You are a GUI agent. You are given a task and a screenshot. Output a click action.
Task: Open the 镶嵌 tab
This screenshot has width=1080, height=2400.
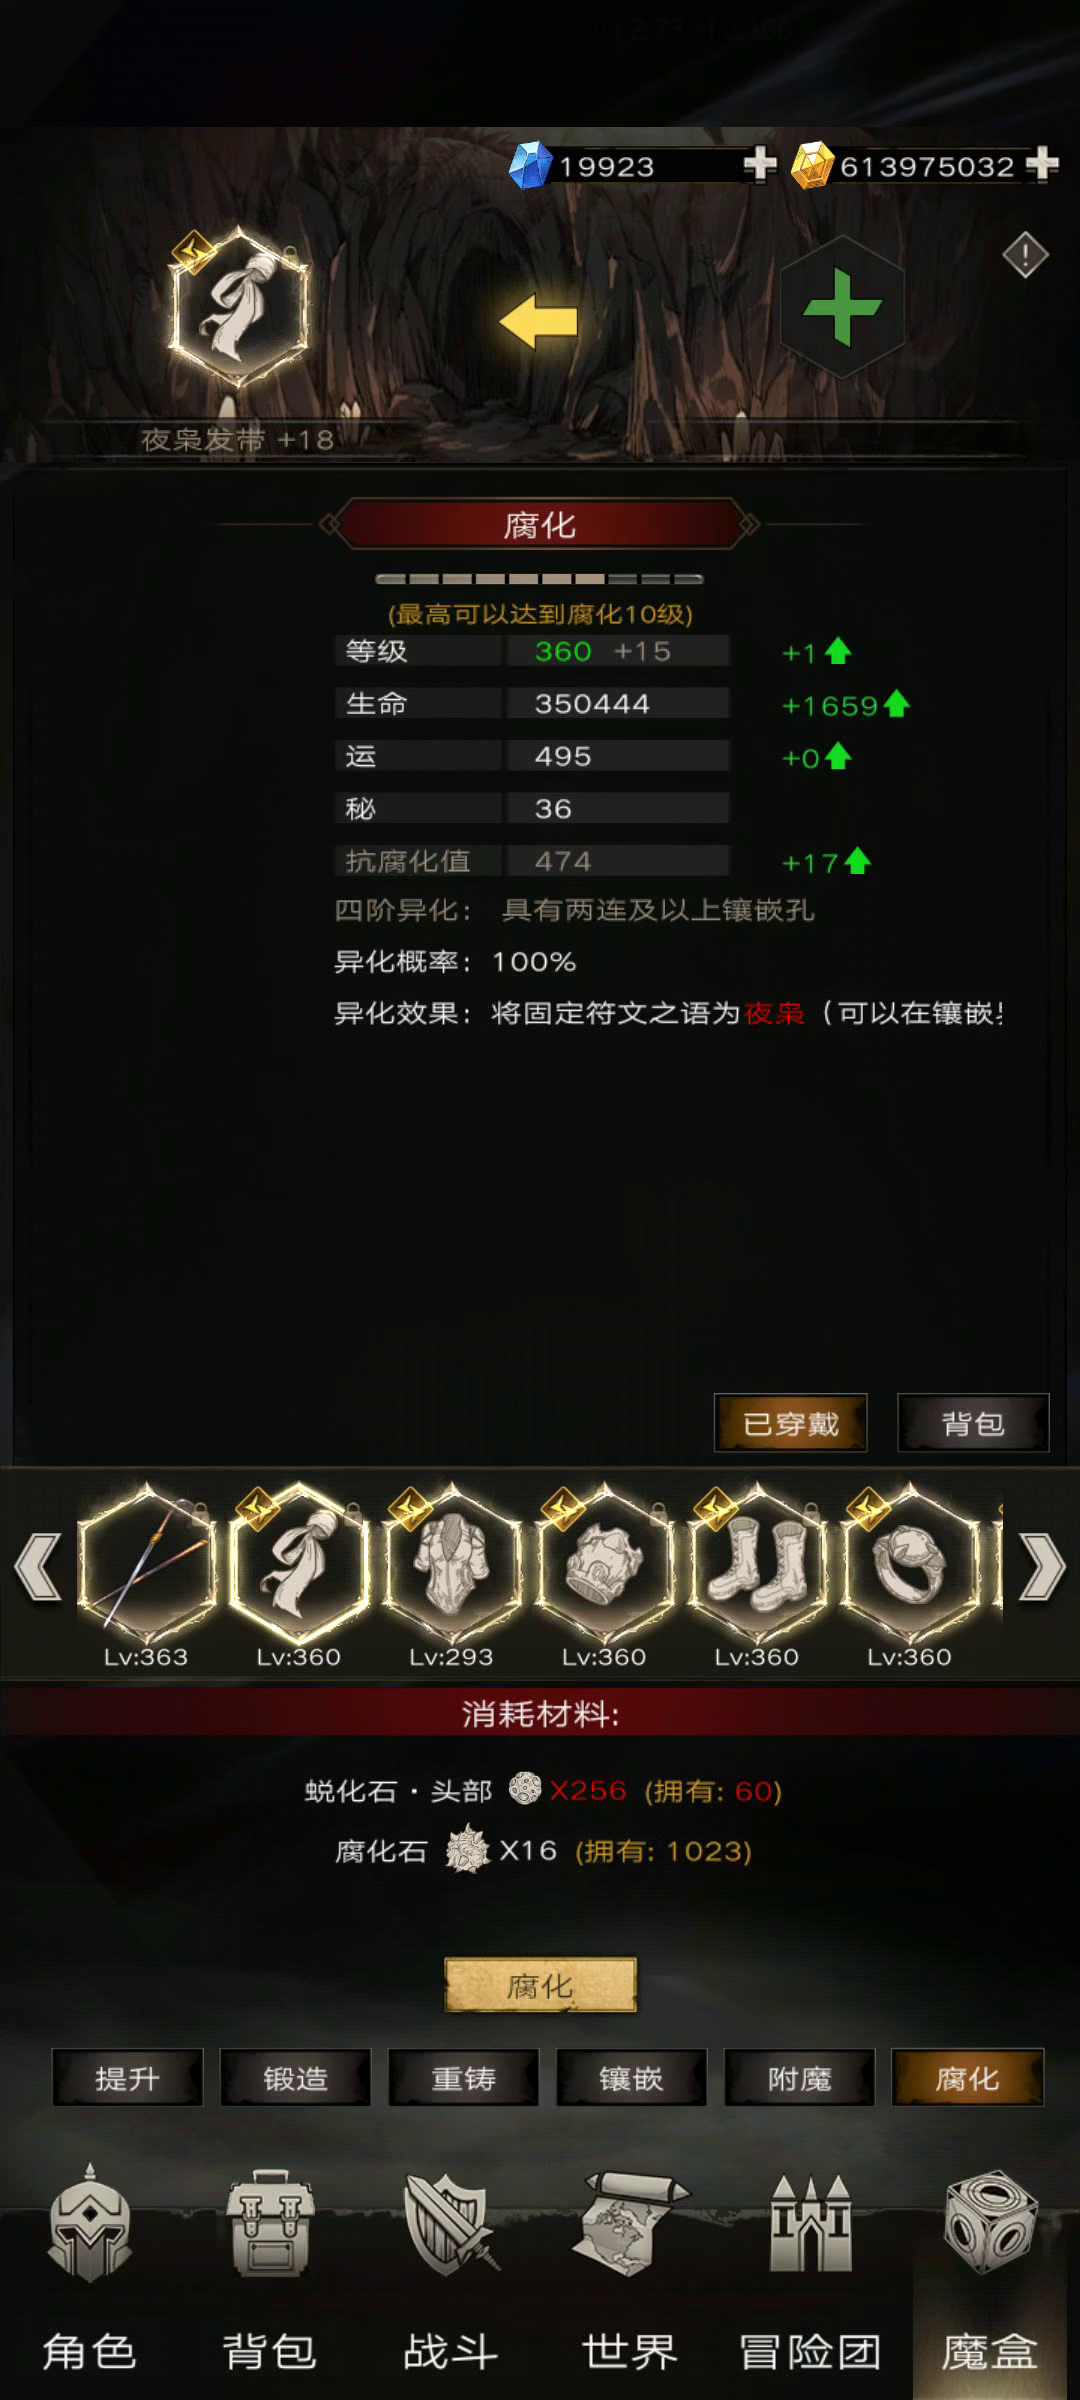tap(631, 2078)
